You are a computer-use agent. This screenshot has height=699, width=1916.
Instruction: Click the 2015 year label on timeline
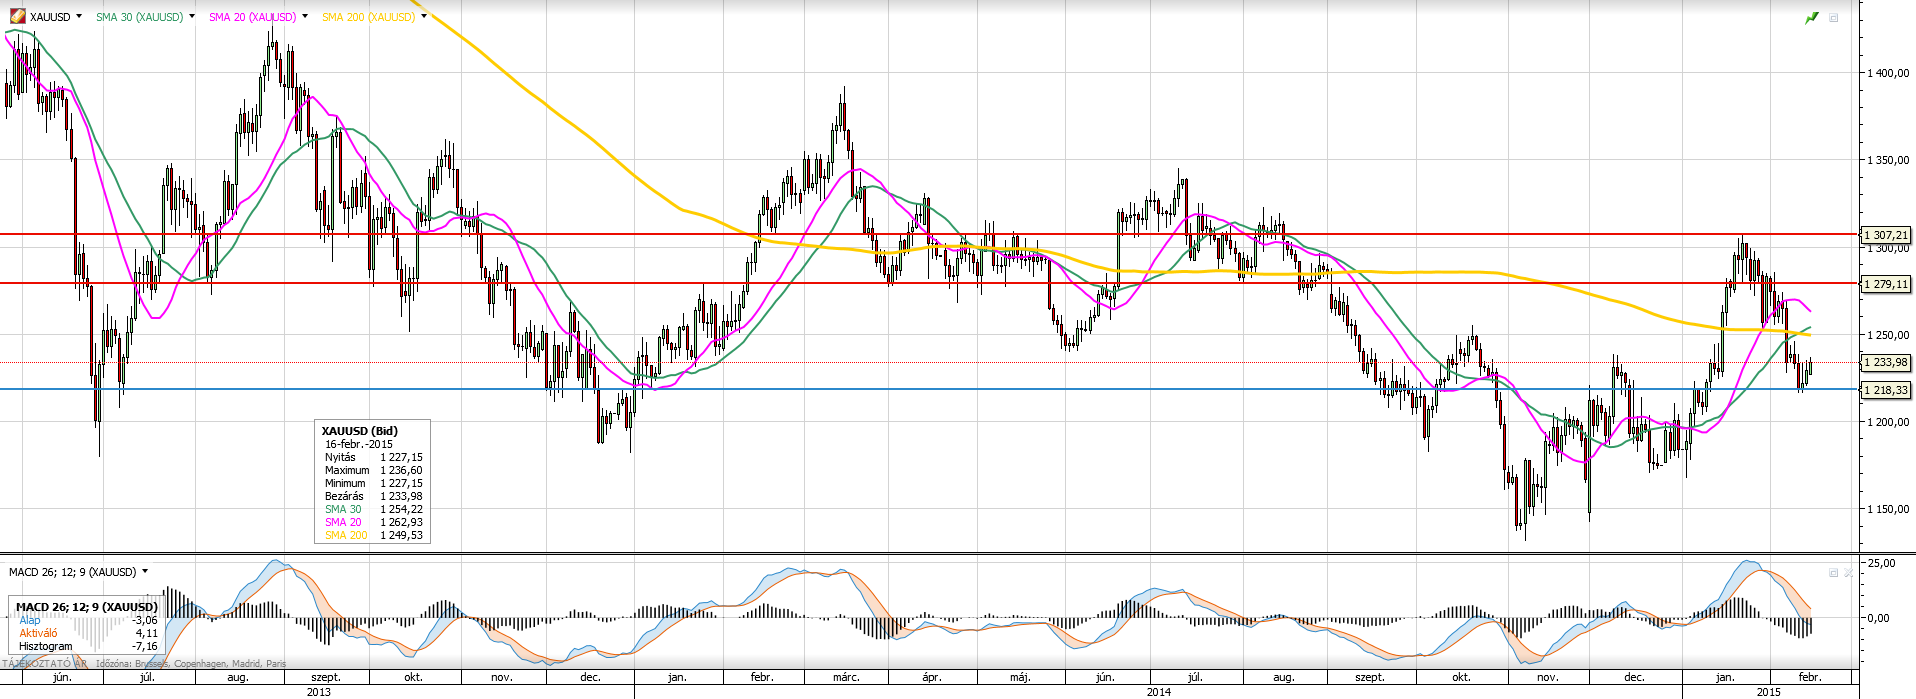[x=1769, y=692]
